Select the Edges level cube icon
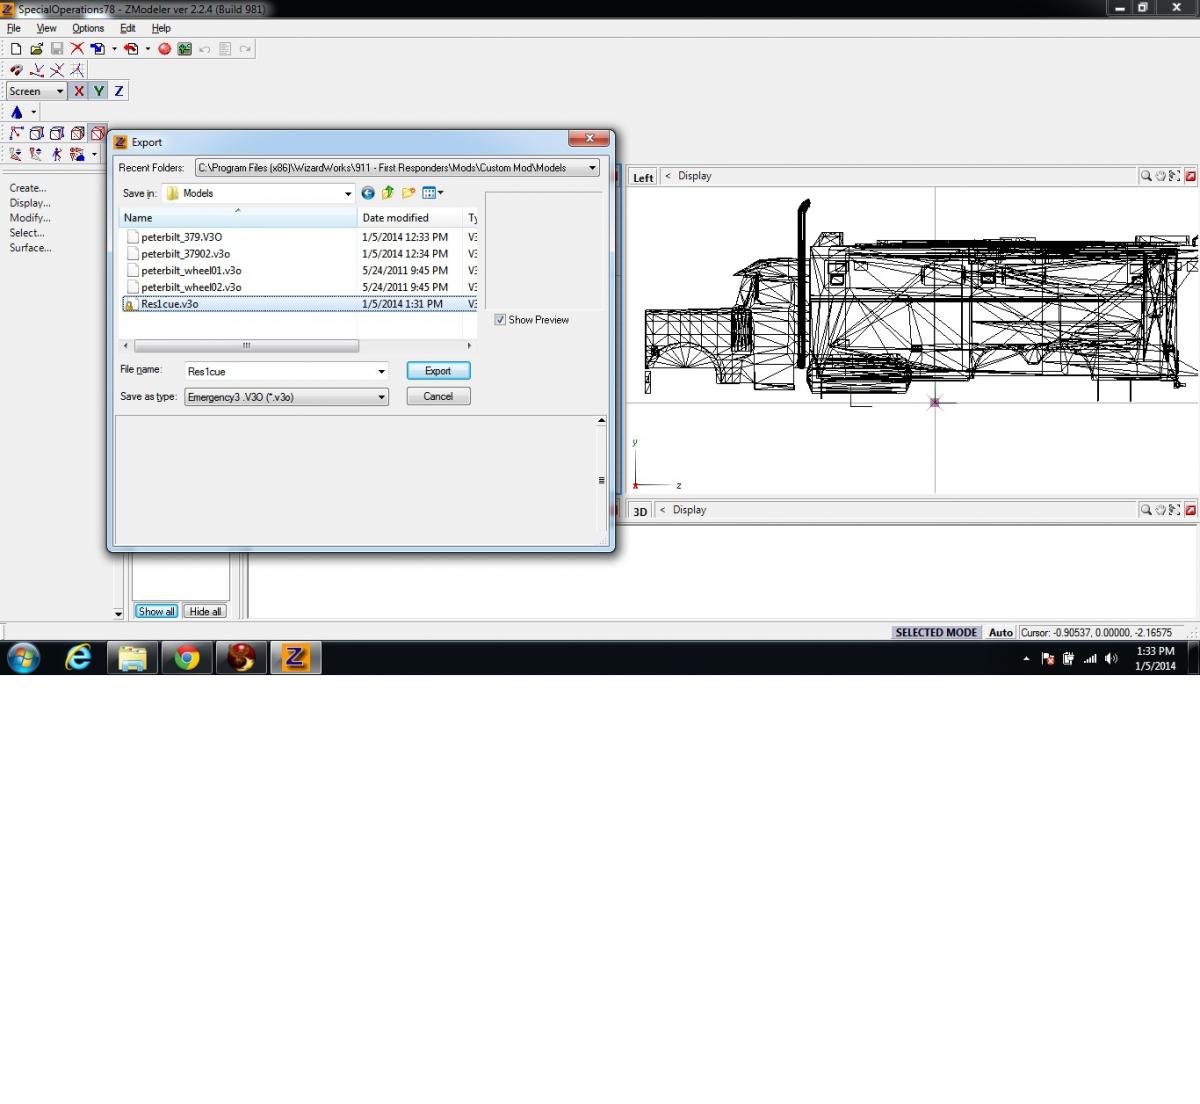Image resolution: width=1200 pixels, height=1104 pixels. [x=37, y=133]
